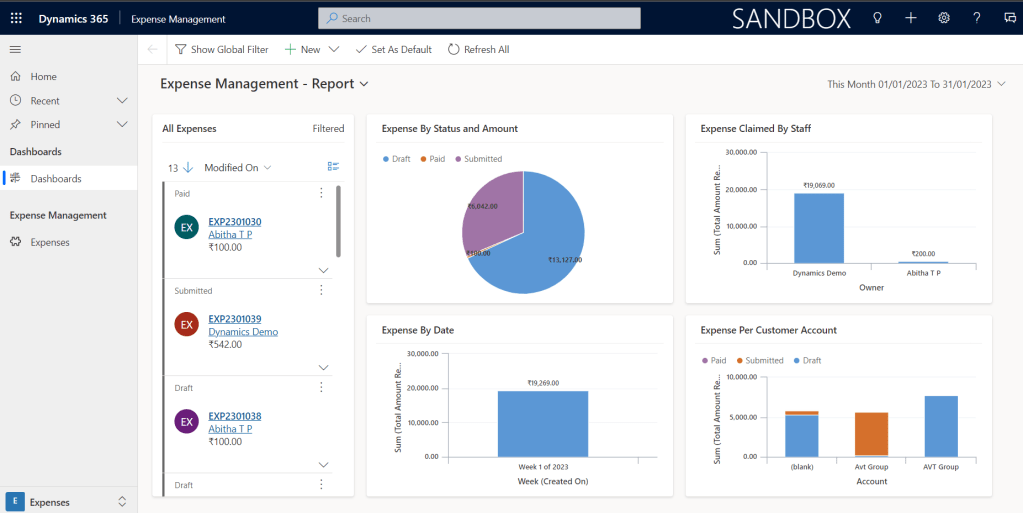Select Expenses in the left navigation

tap(50, 242)
